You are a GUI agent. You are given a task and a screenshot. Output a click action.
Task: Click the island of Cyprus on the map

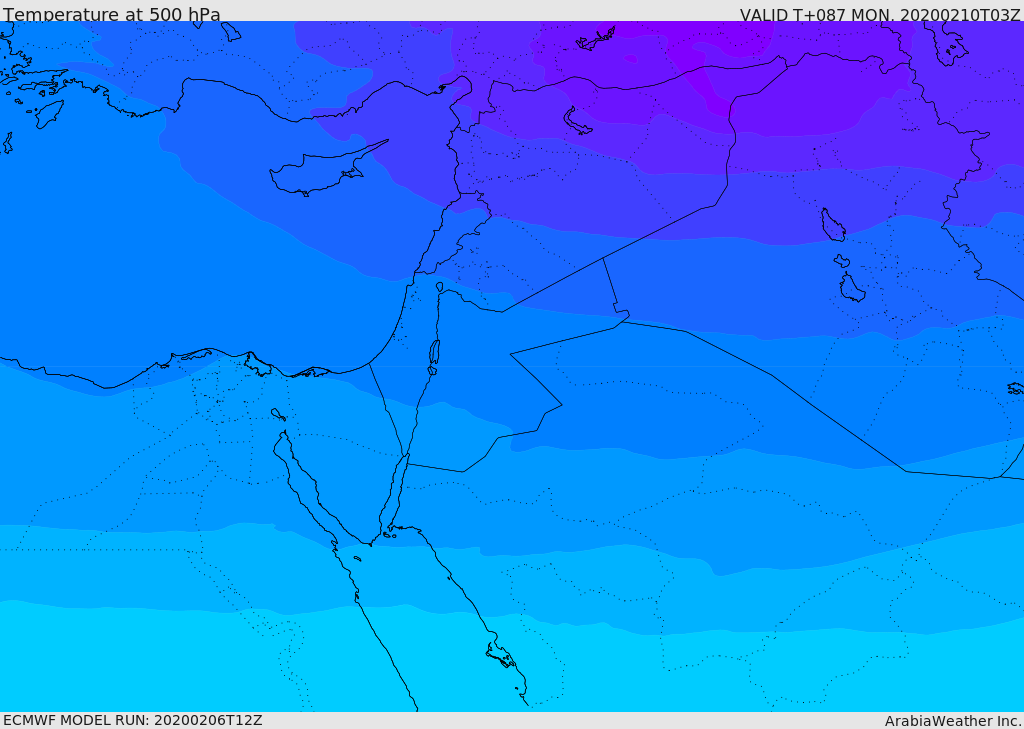327,169
